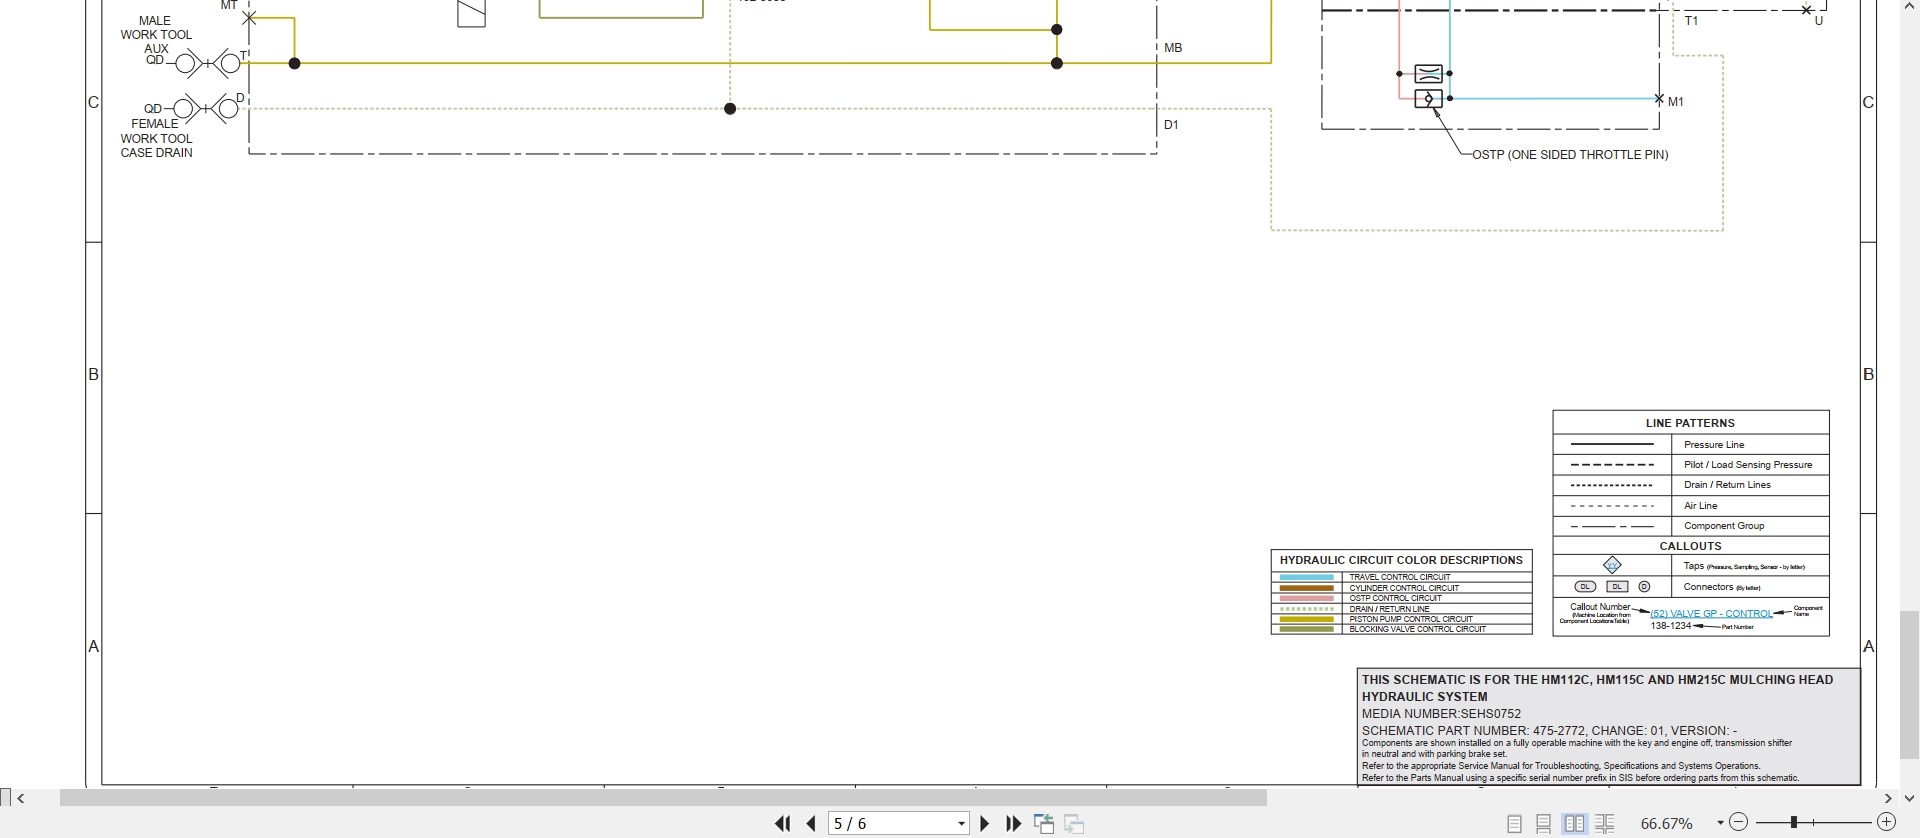Click the female quick-disconnect coupling symbol

207,108
